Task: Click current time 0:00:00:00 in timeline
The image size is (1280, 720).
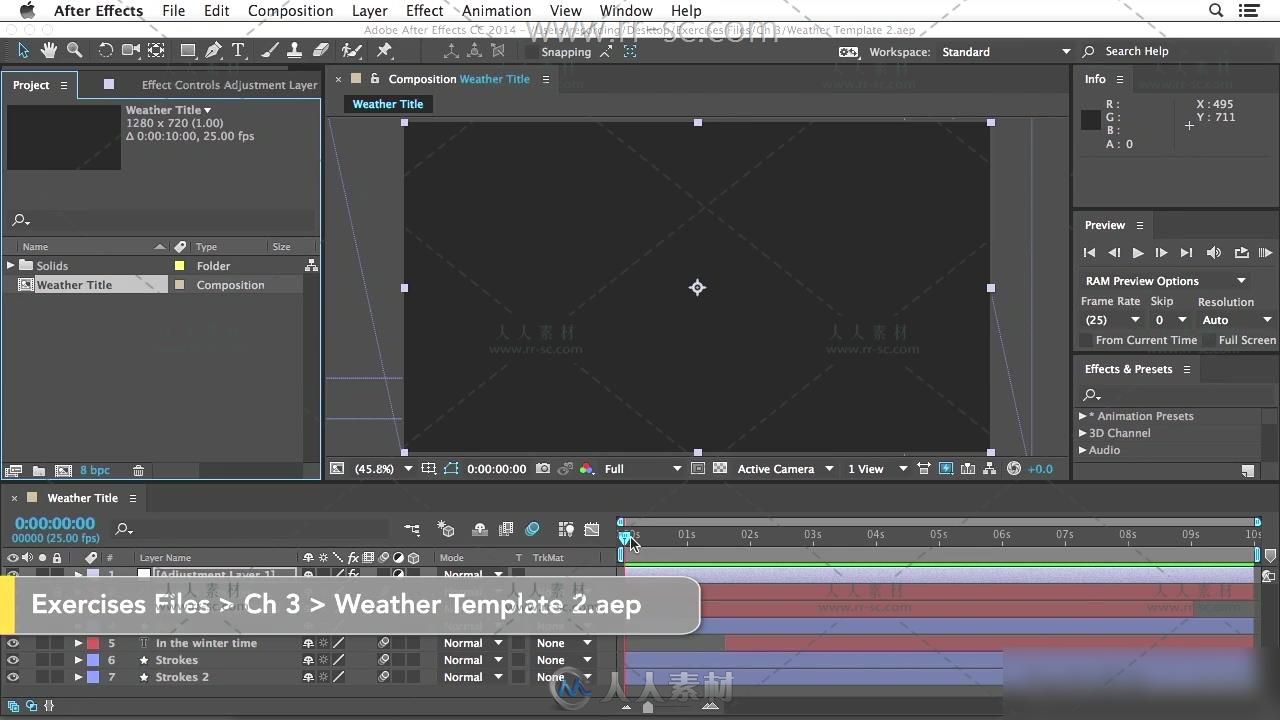Action: 55,523
